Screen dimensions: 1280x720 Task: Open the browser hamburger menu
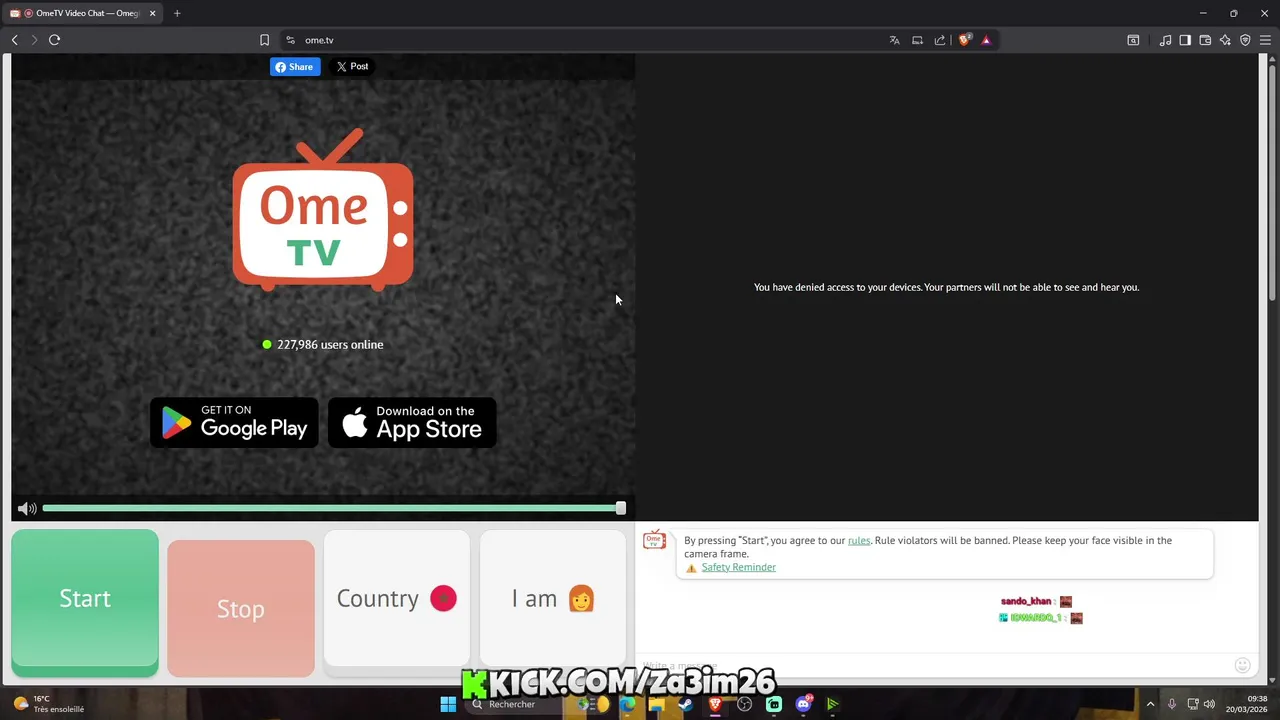(x=1265, y=40)
